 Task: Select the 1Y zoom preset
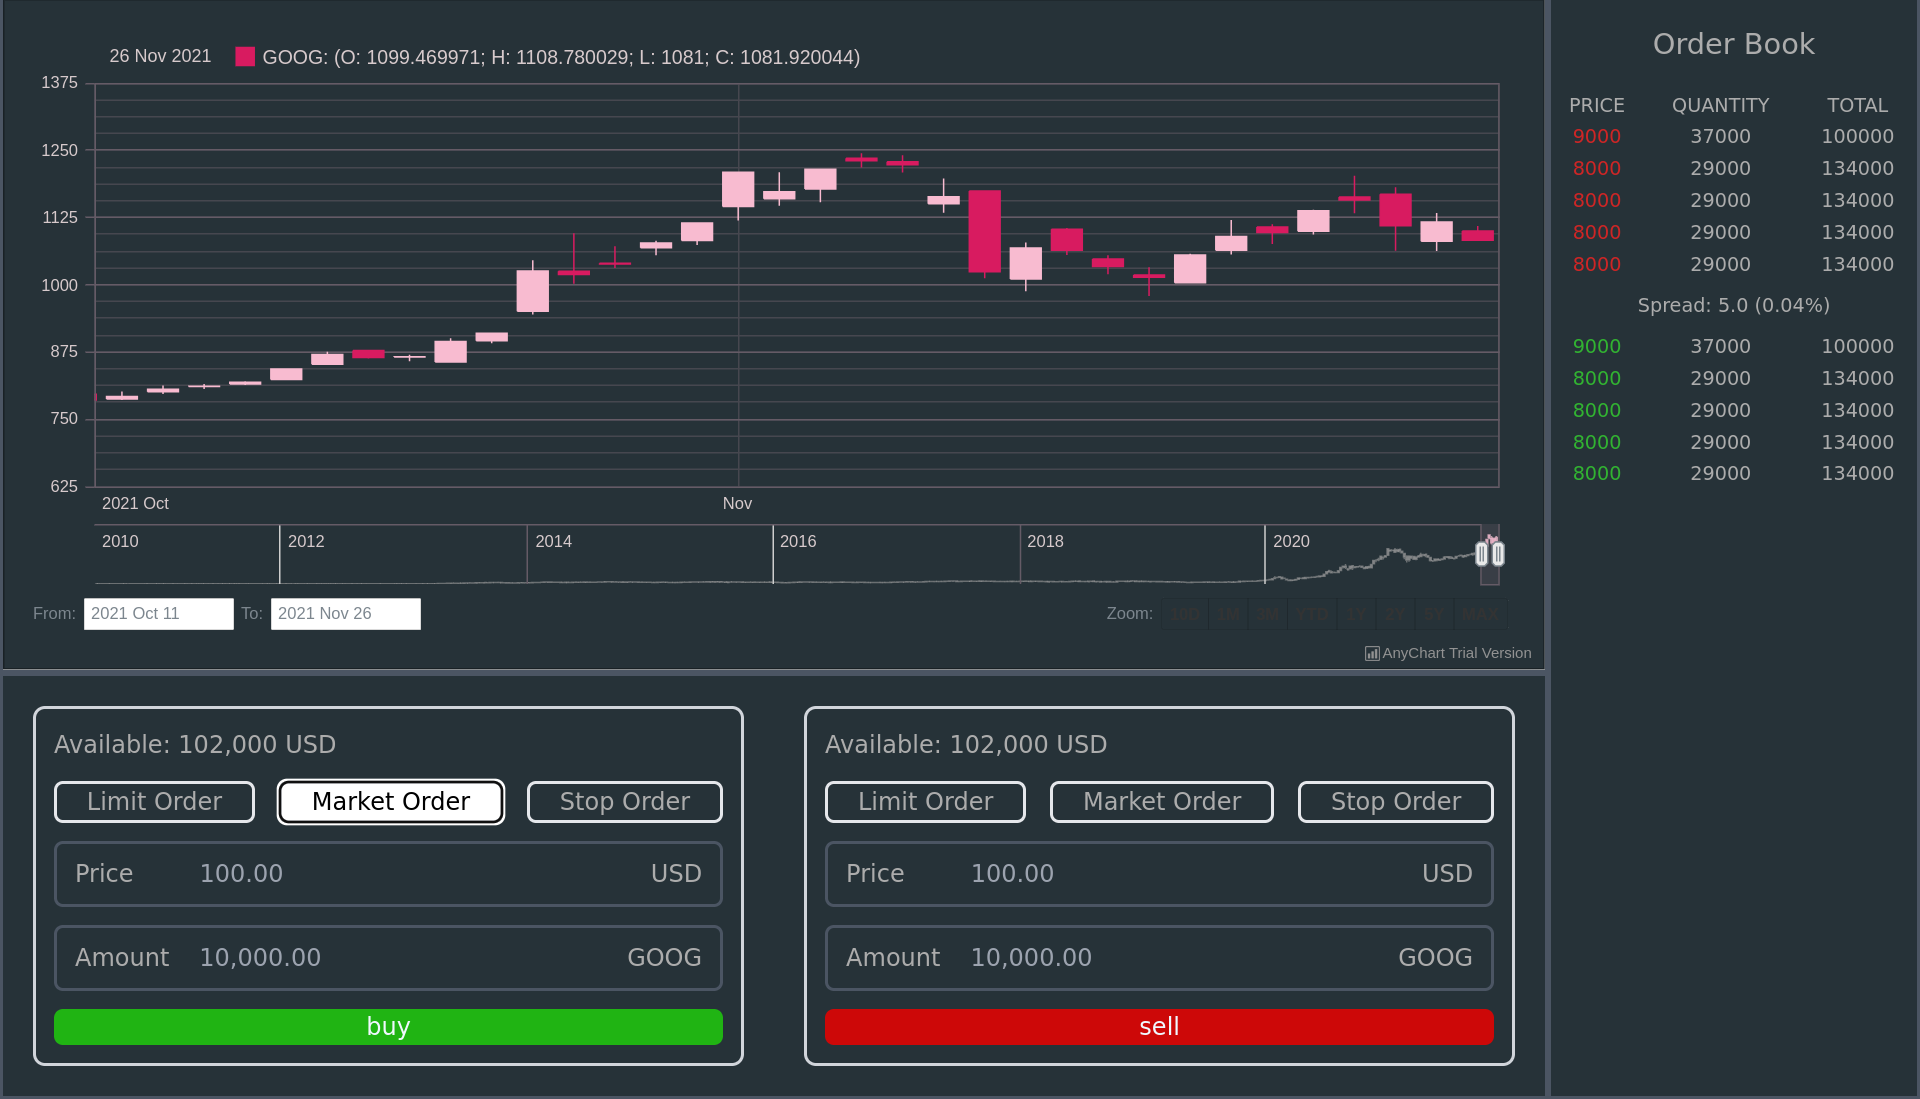click(x=1355, y=613)
